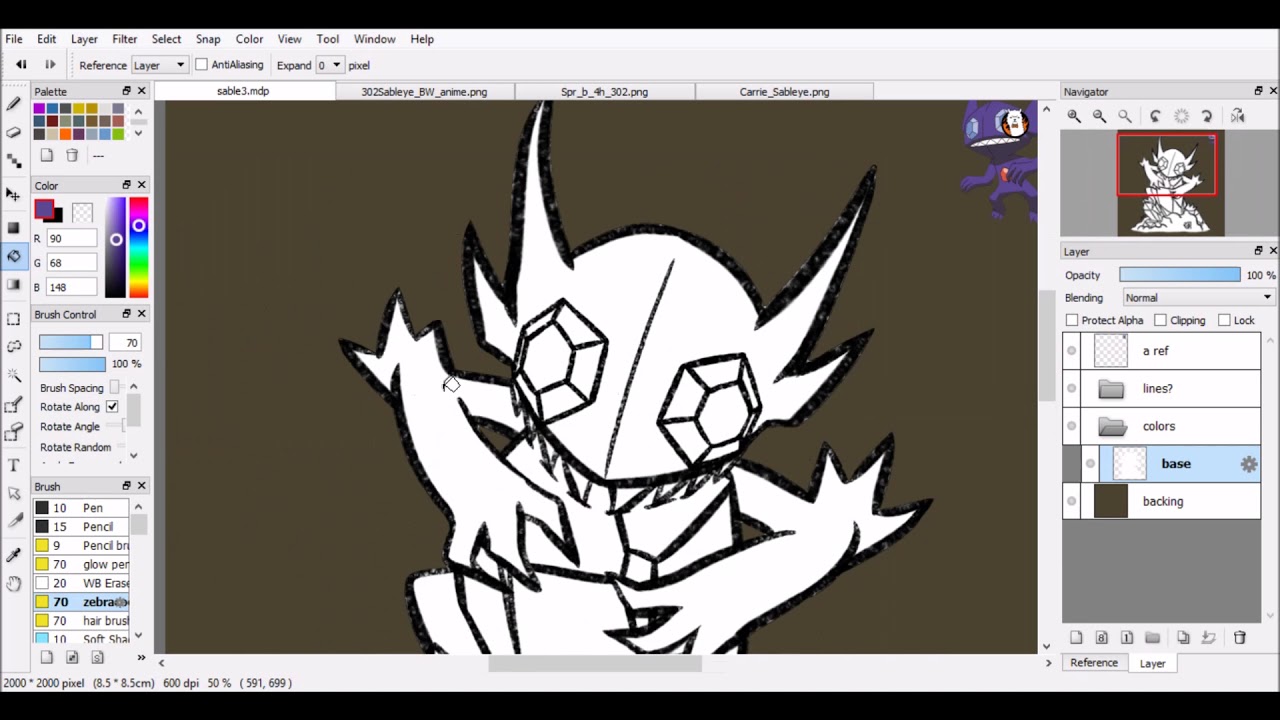Select the Eyedropper tool
The image size is (1280, 720).
[x=14, y=554]
